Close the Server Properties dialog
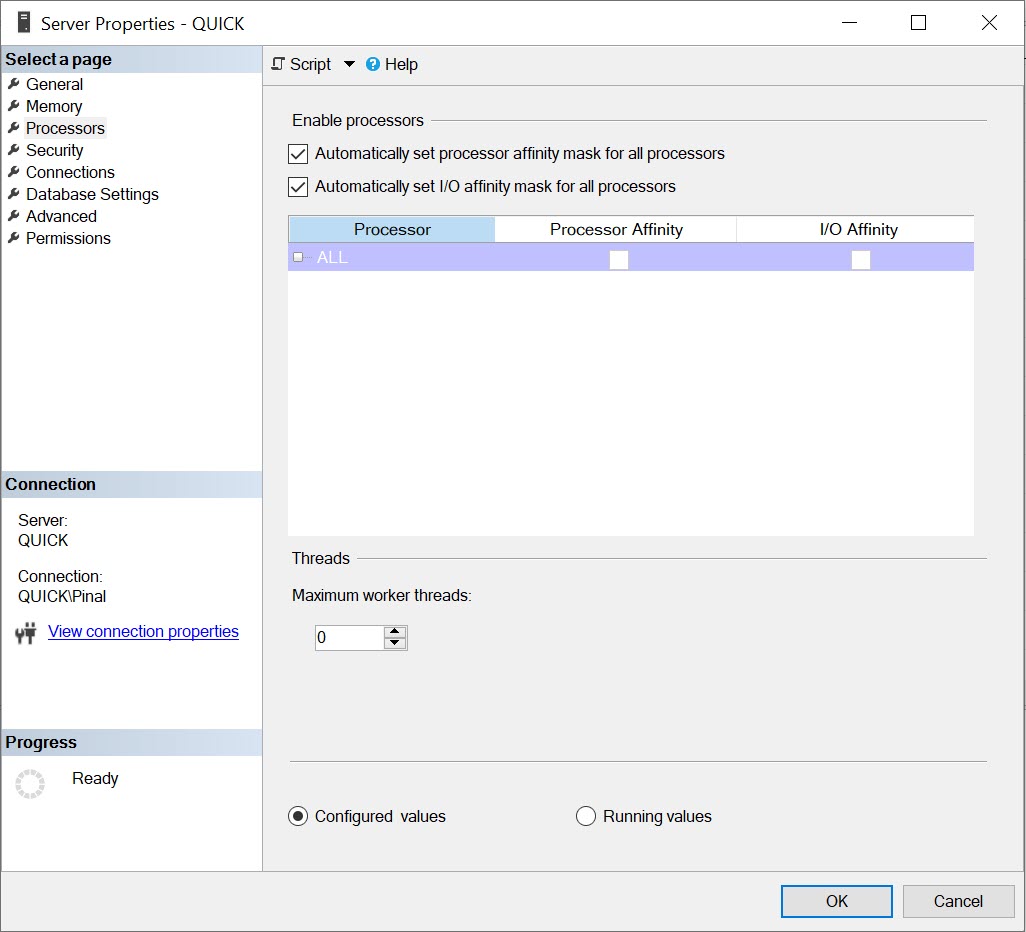1026x932 pixels. (x=989, y=23)
